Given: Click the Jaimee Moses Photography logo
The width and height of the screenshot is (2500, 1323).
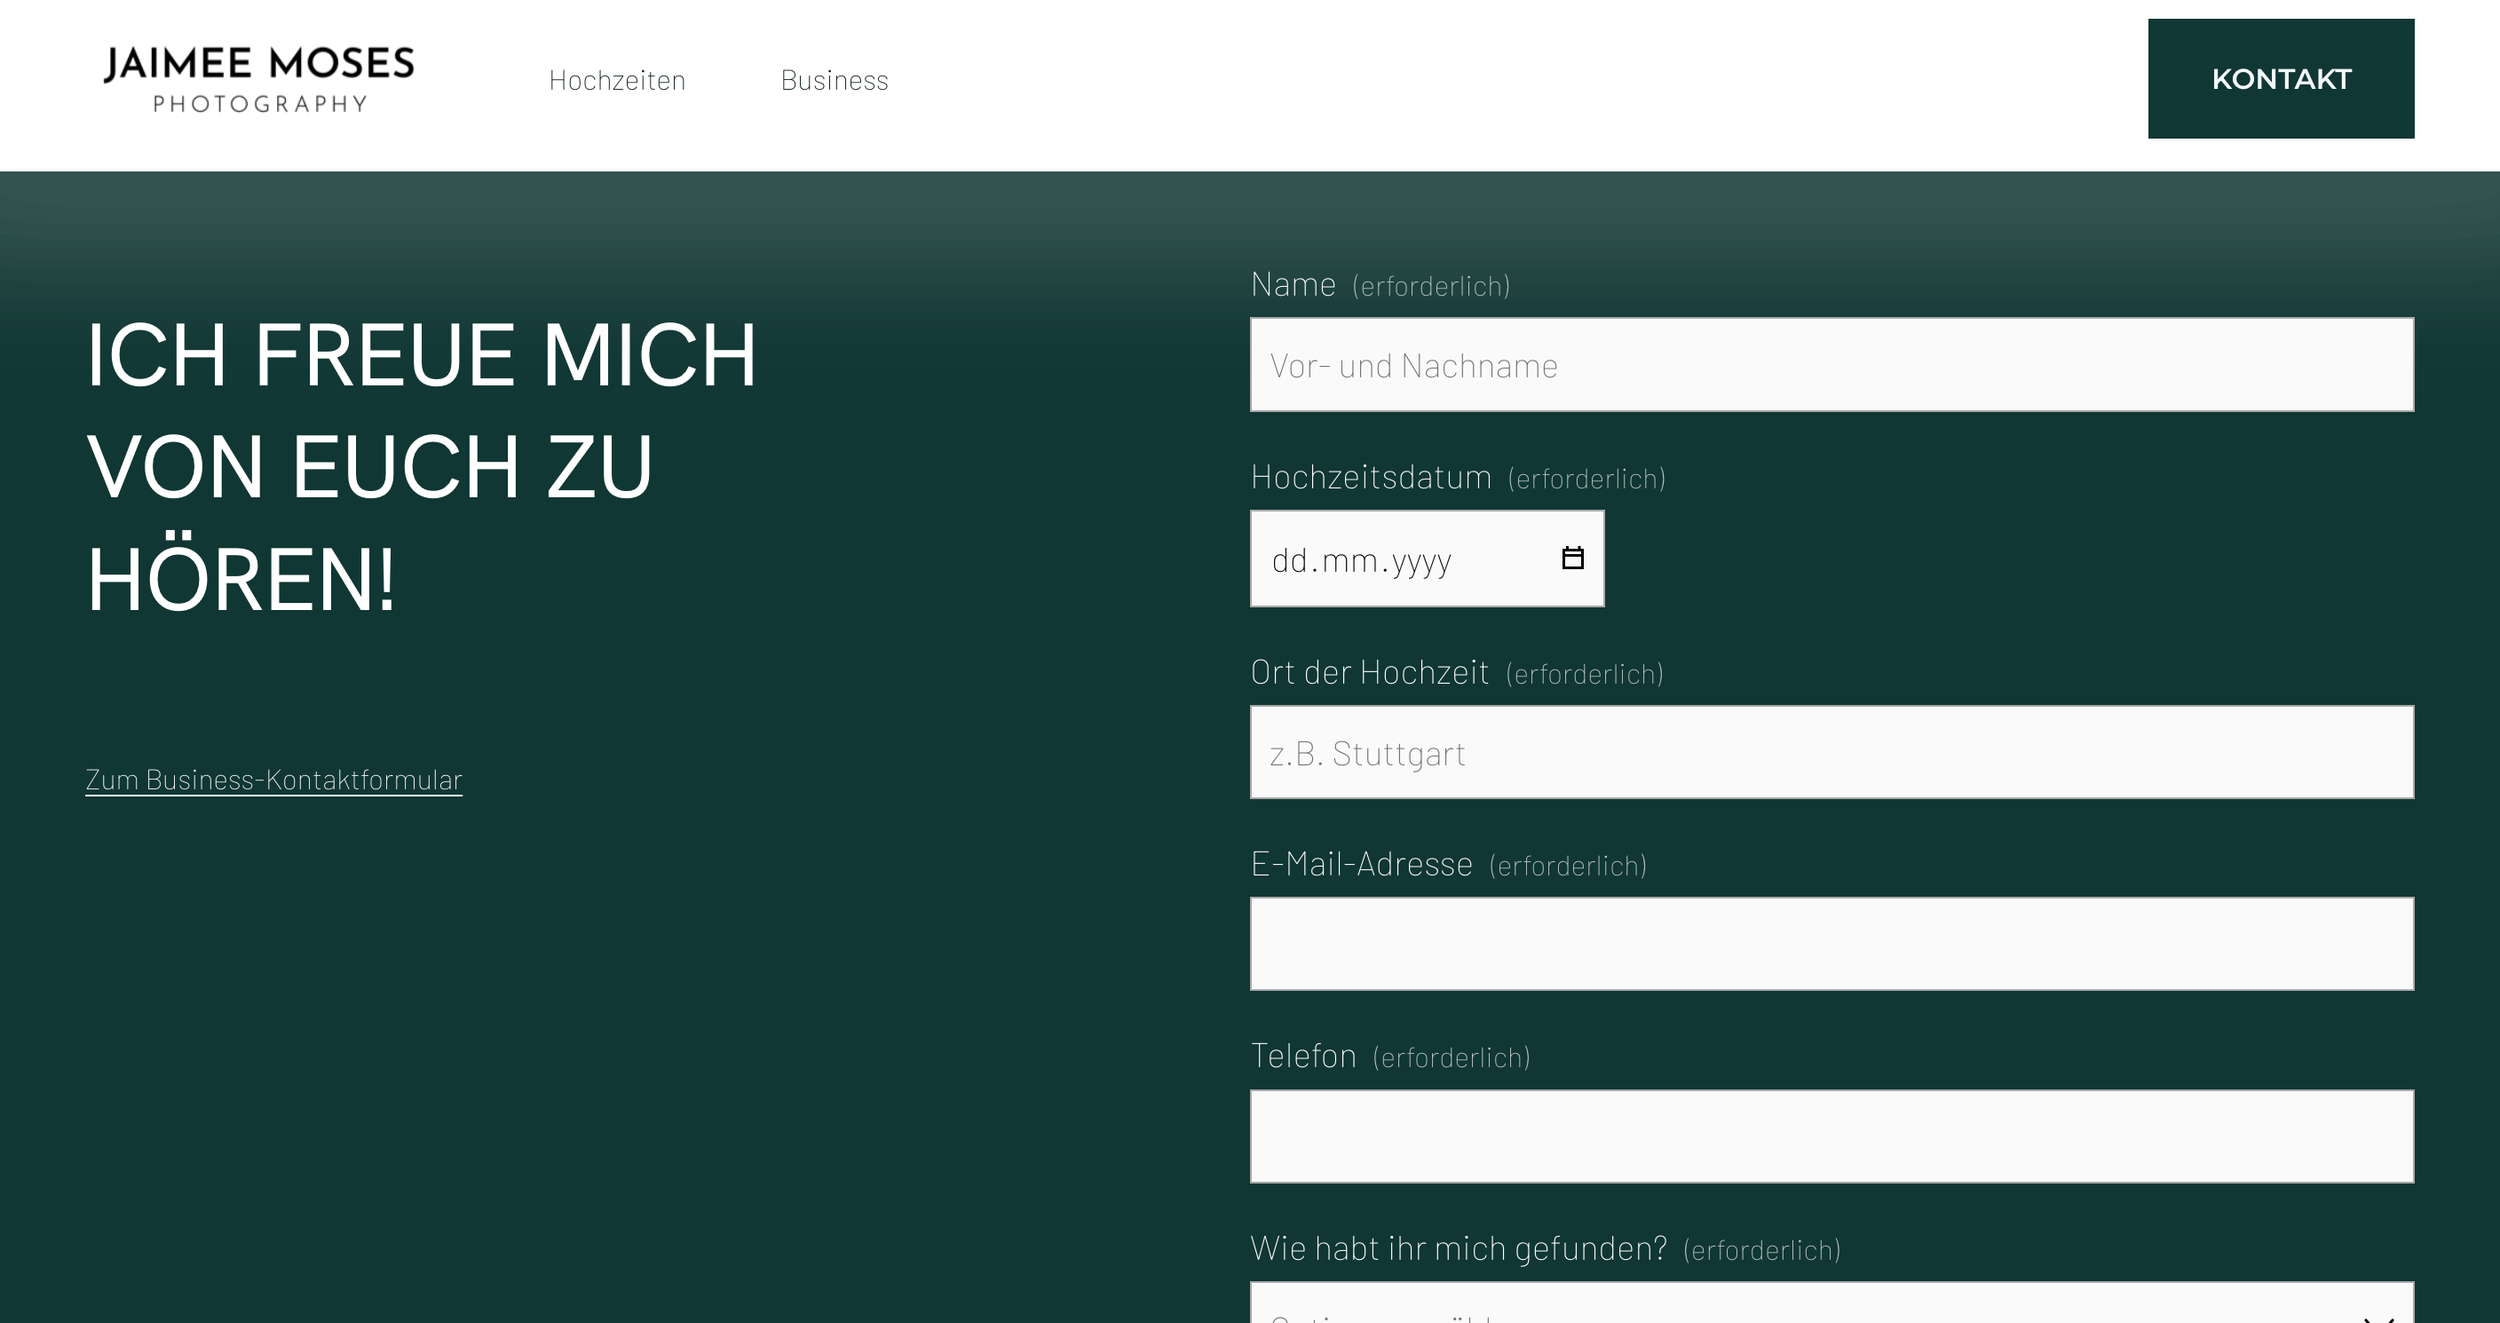Looking at the screenshot, I should [259, 79].
